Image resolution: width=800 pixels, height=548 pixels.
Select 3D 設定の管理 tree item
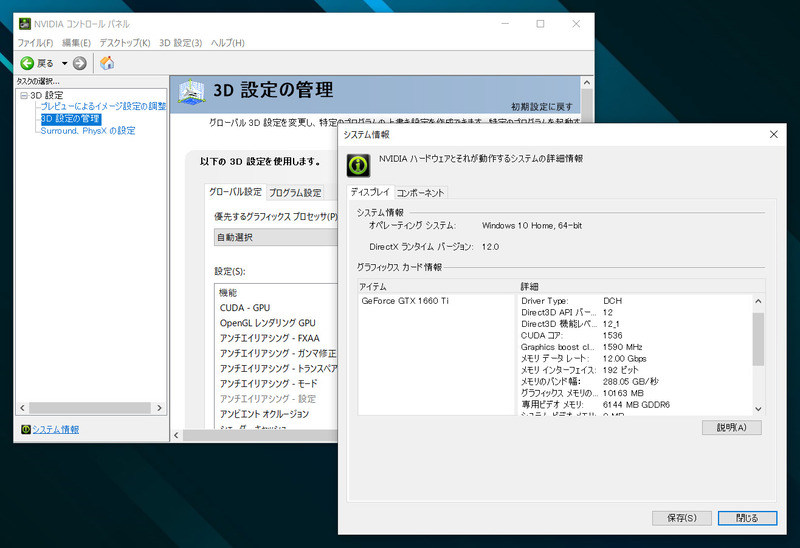point(70,119)
